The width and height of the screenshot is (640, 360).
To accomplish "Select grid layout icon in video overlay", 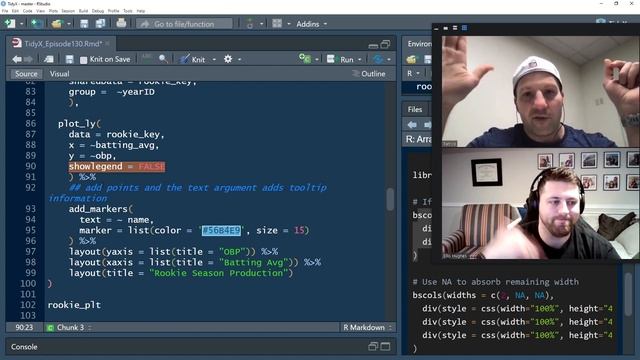I will tap(464, 28).
